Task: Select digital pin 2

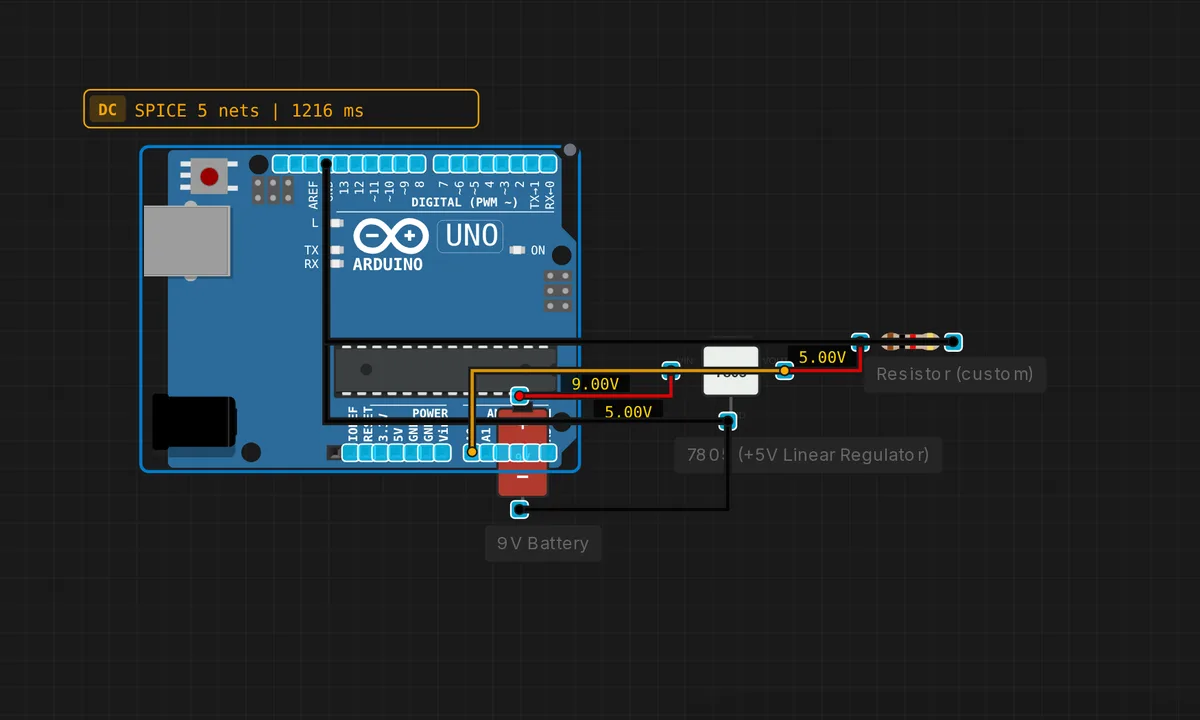Action: click(x=516, y=164)
